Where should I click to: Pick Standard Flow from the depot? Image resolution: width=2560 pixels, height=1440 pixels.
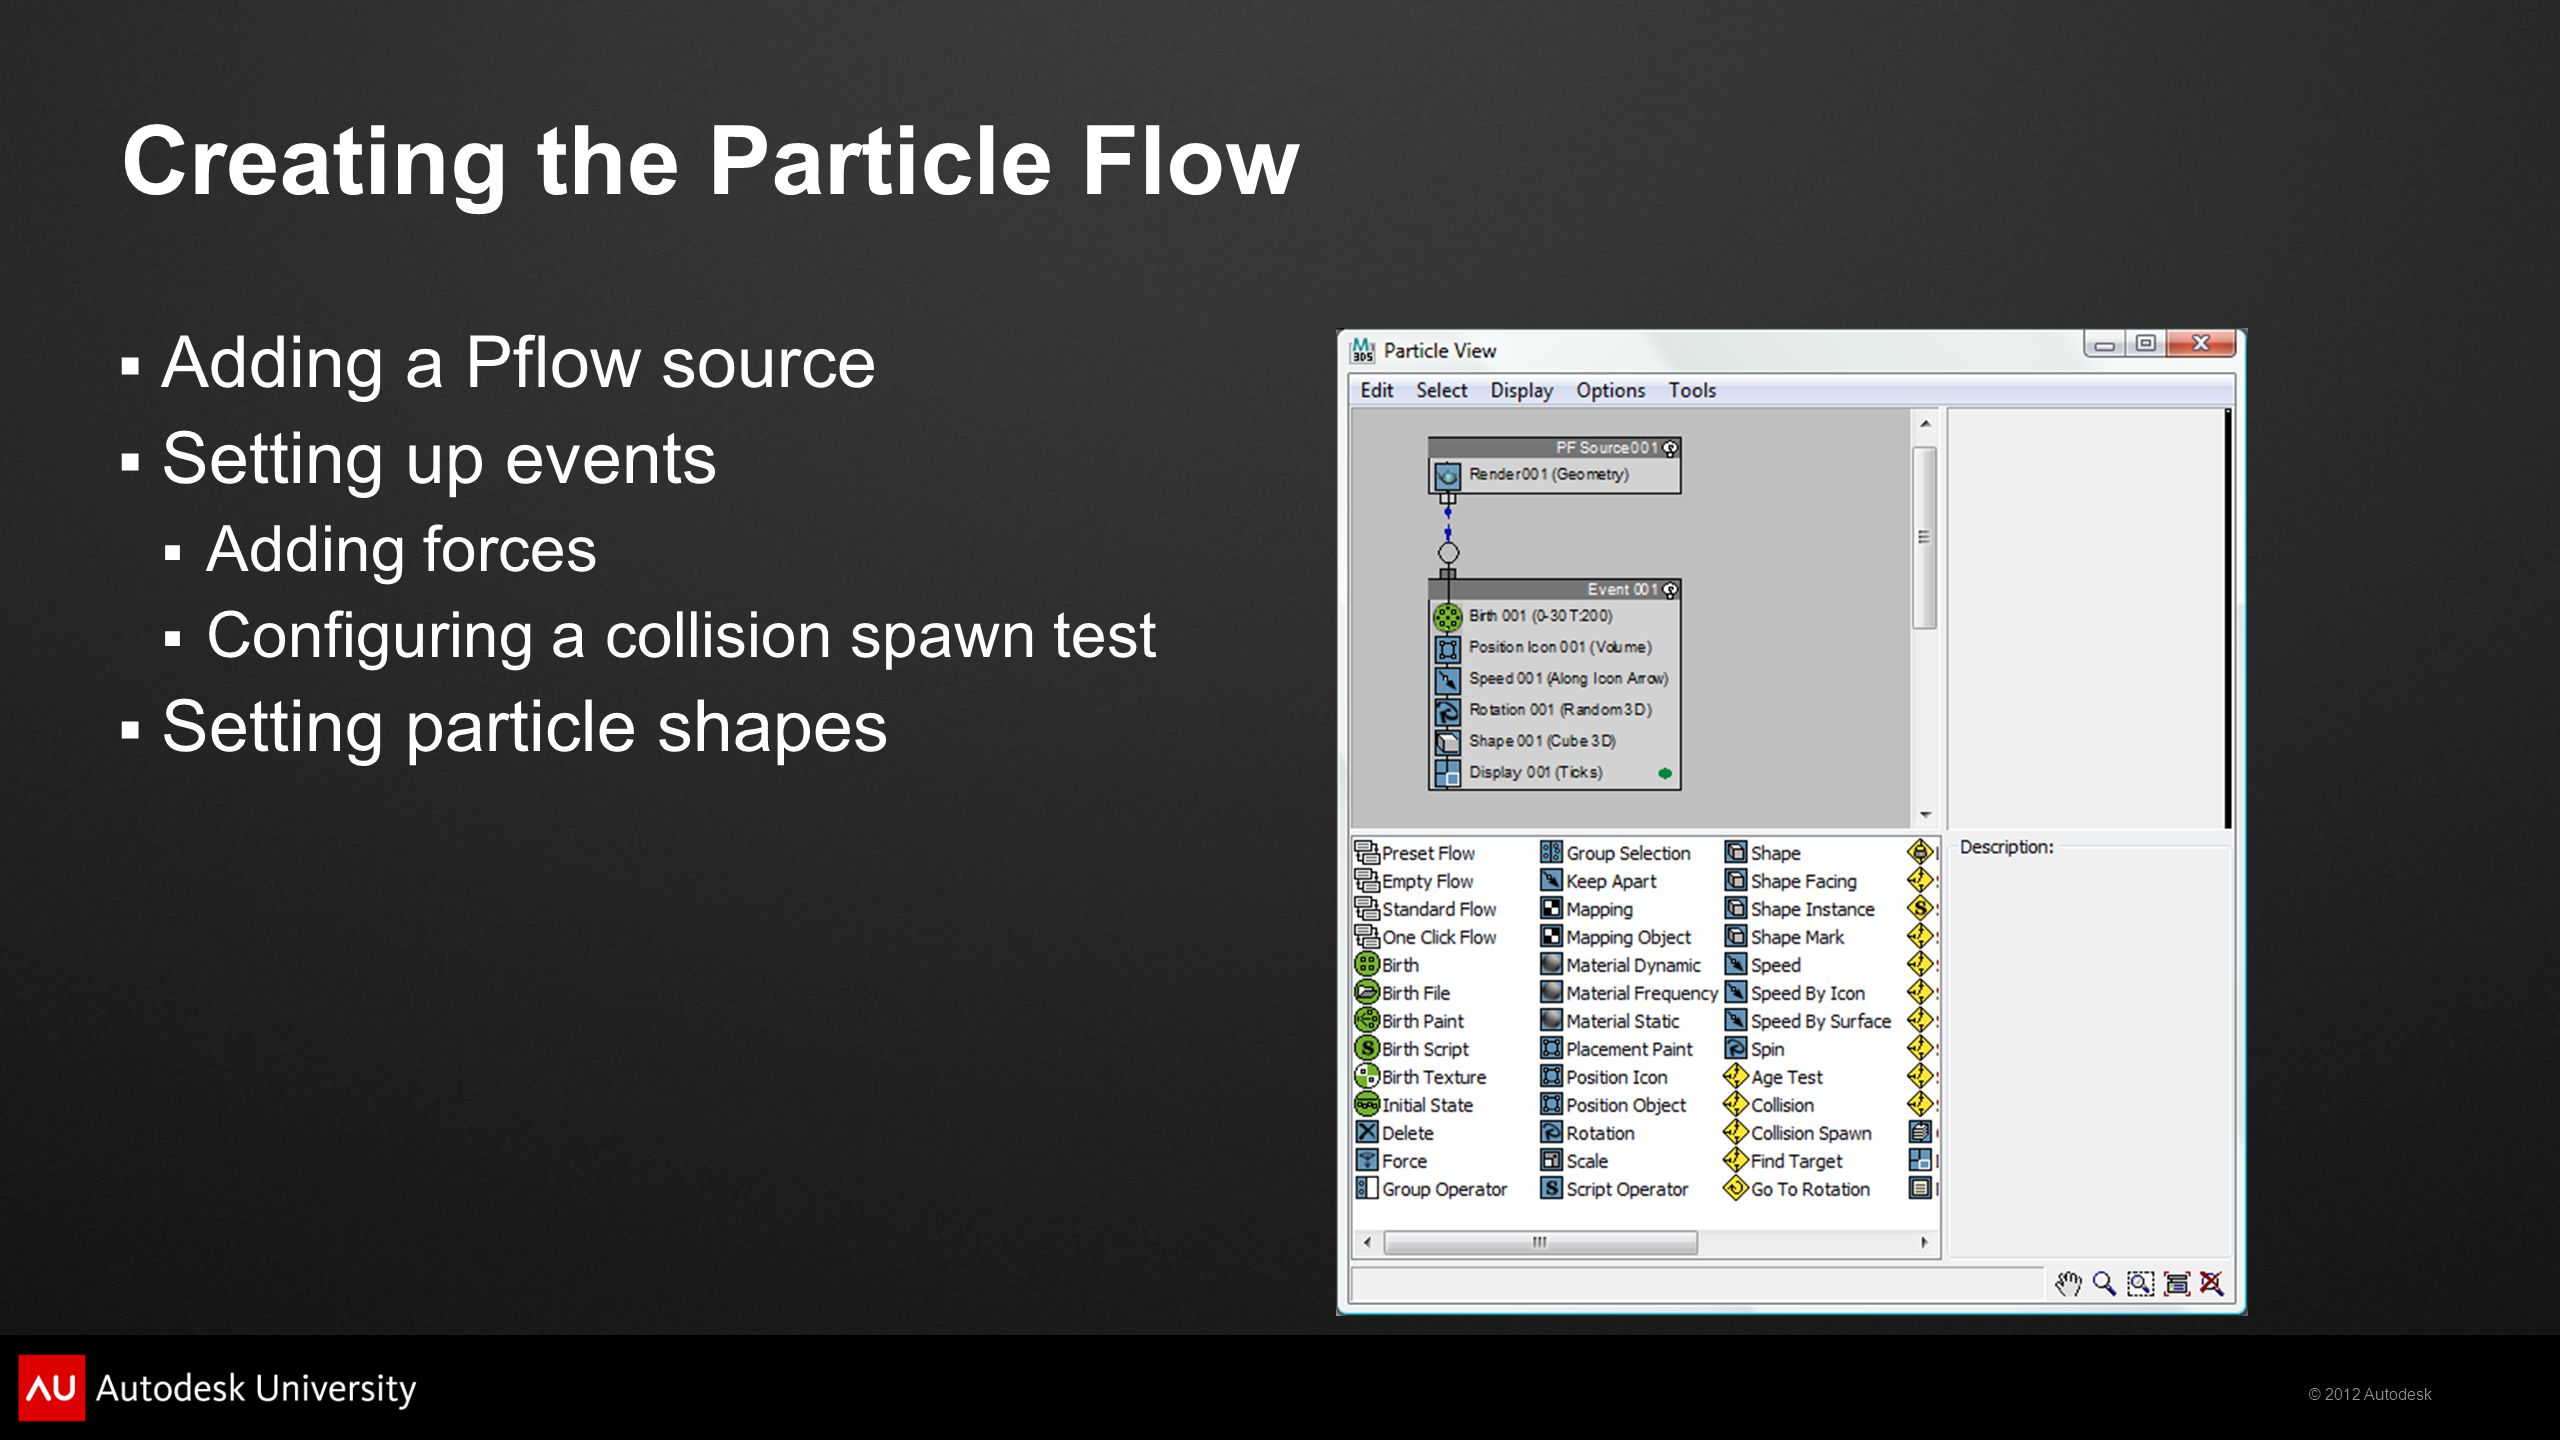pyautogui.click(x=1426, y=909)
